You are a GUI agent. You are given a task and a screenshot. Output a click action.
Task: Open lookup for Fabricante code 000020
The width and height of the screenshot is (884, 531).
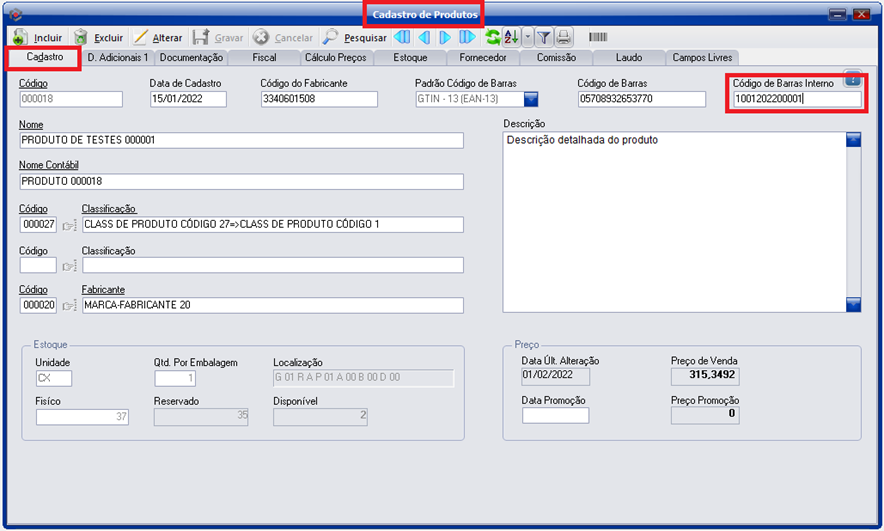(69, 305)
